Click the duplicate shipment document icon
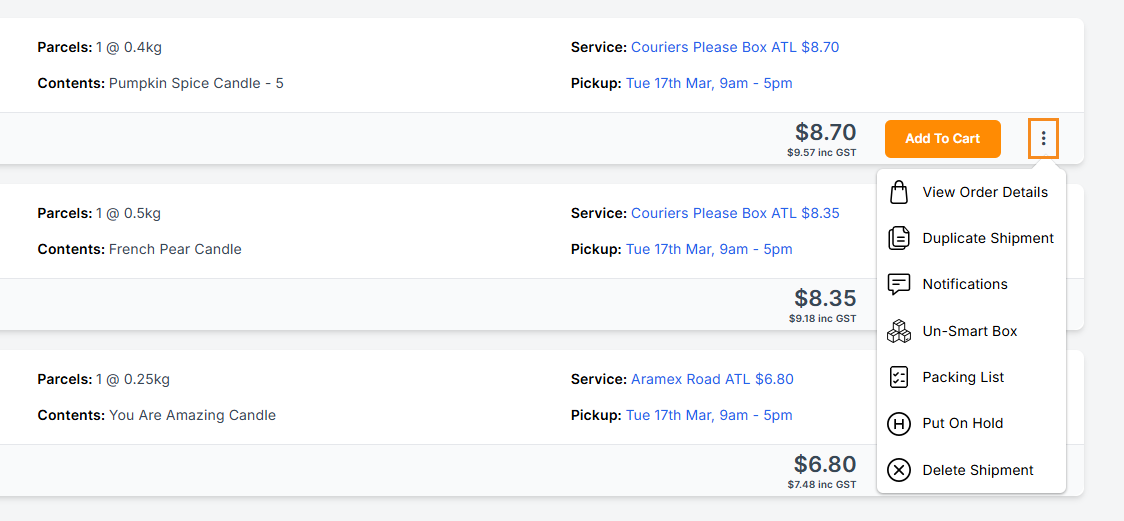 click(899, 238)
